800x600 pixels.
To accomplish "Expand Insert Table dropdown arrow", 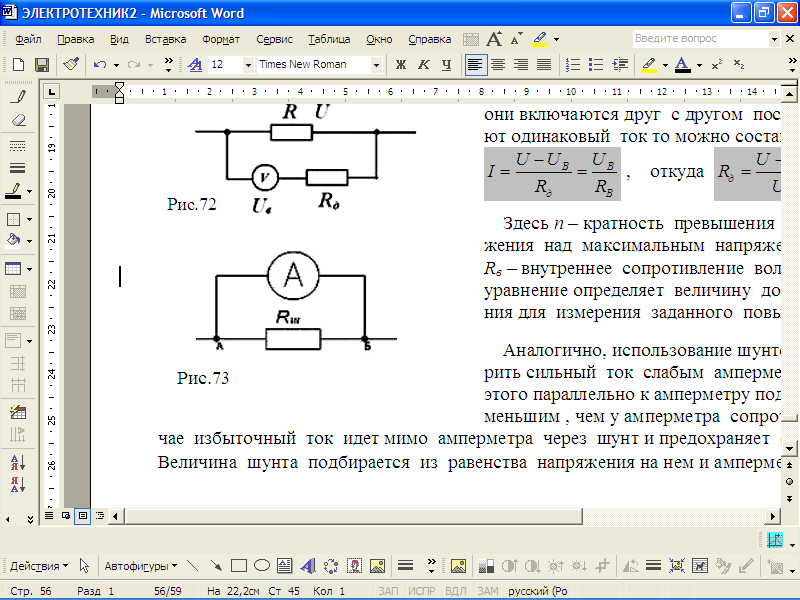I will (30, 269).
